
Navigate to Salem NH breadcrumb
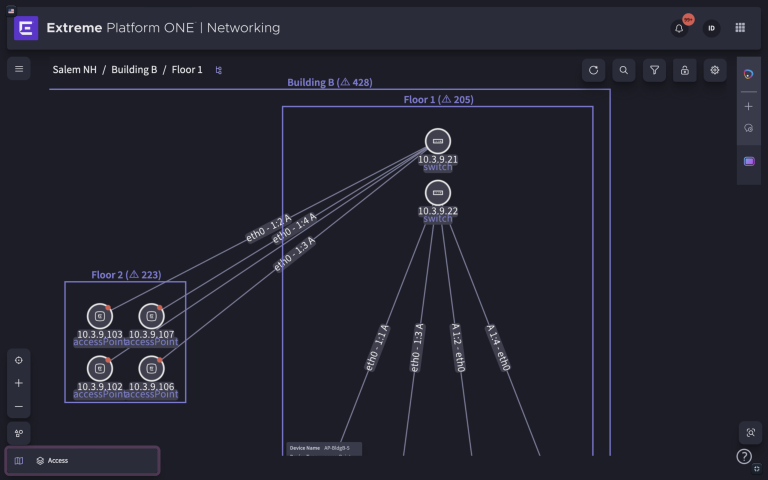click(74, 70)
